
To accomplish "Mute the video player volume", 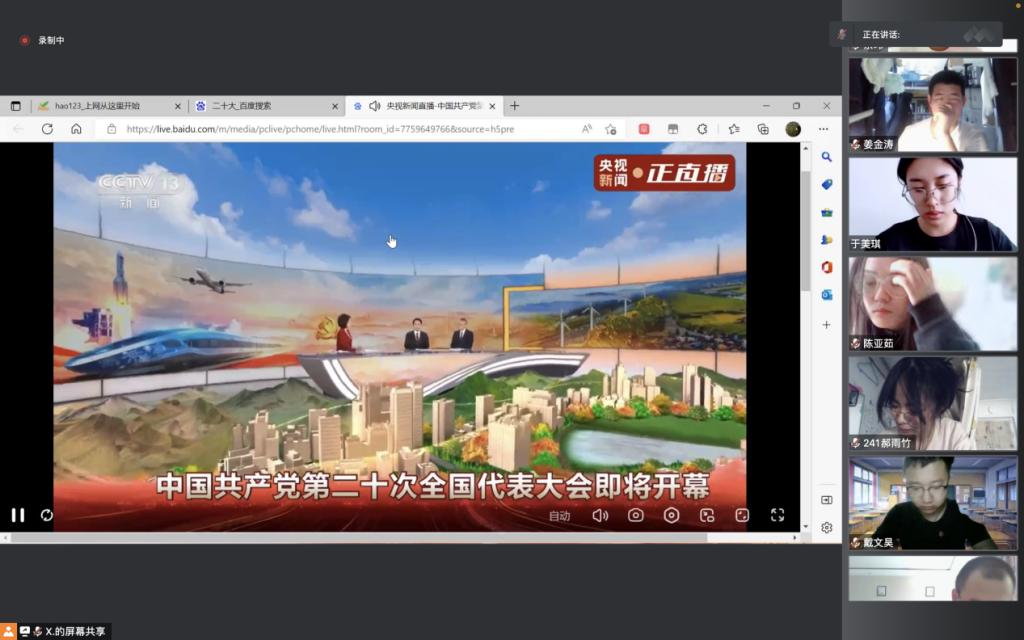I will pyautogui.click(x=600, y=515).
